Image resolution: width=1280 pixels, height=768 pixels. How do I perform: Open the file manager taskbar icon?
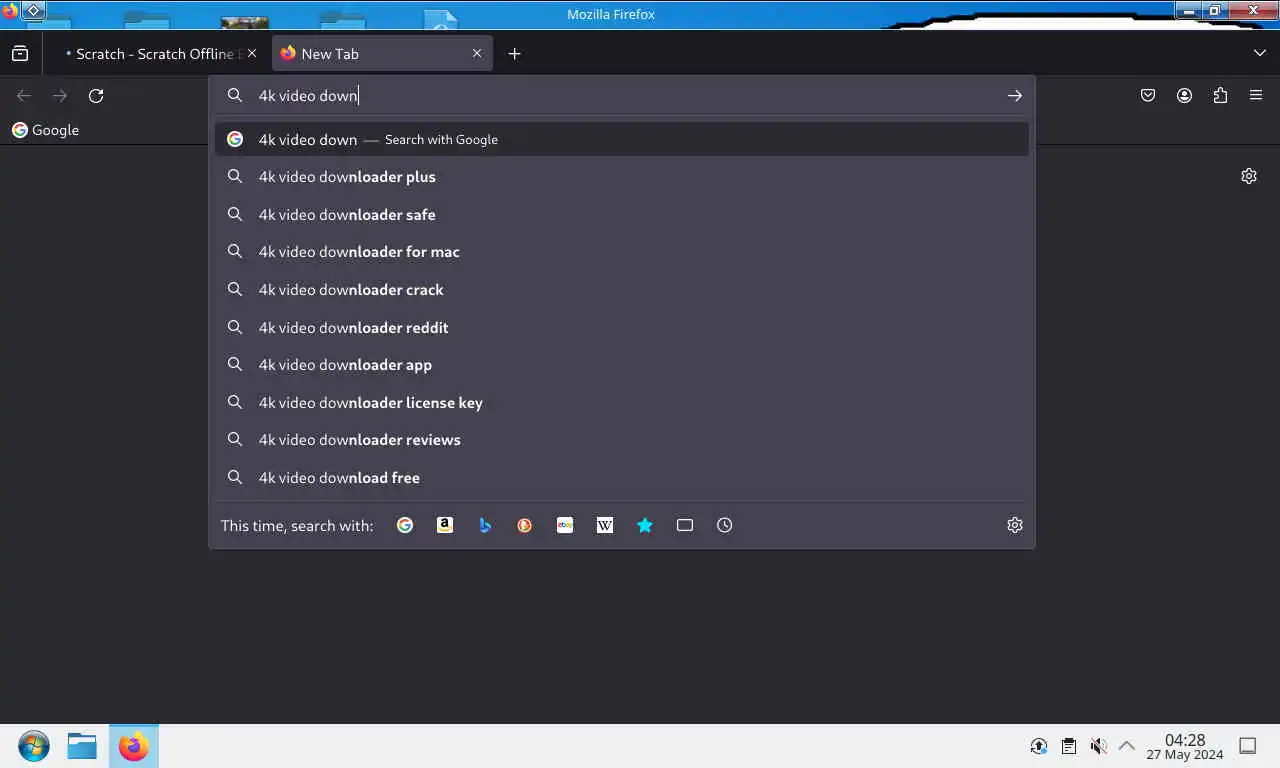coord(82,746)
